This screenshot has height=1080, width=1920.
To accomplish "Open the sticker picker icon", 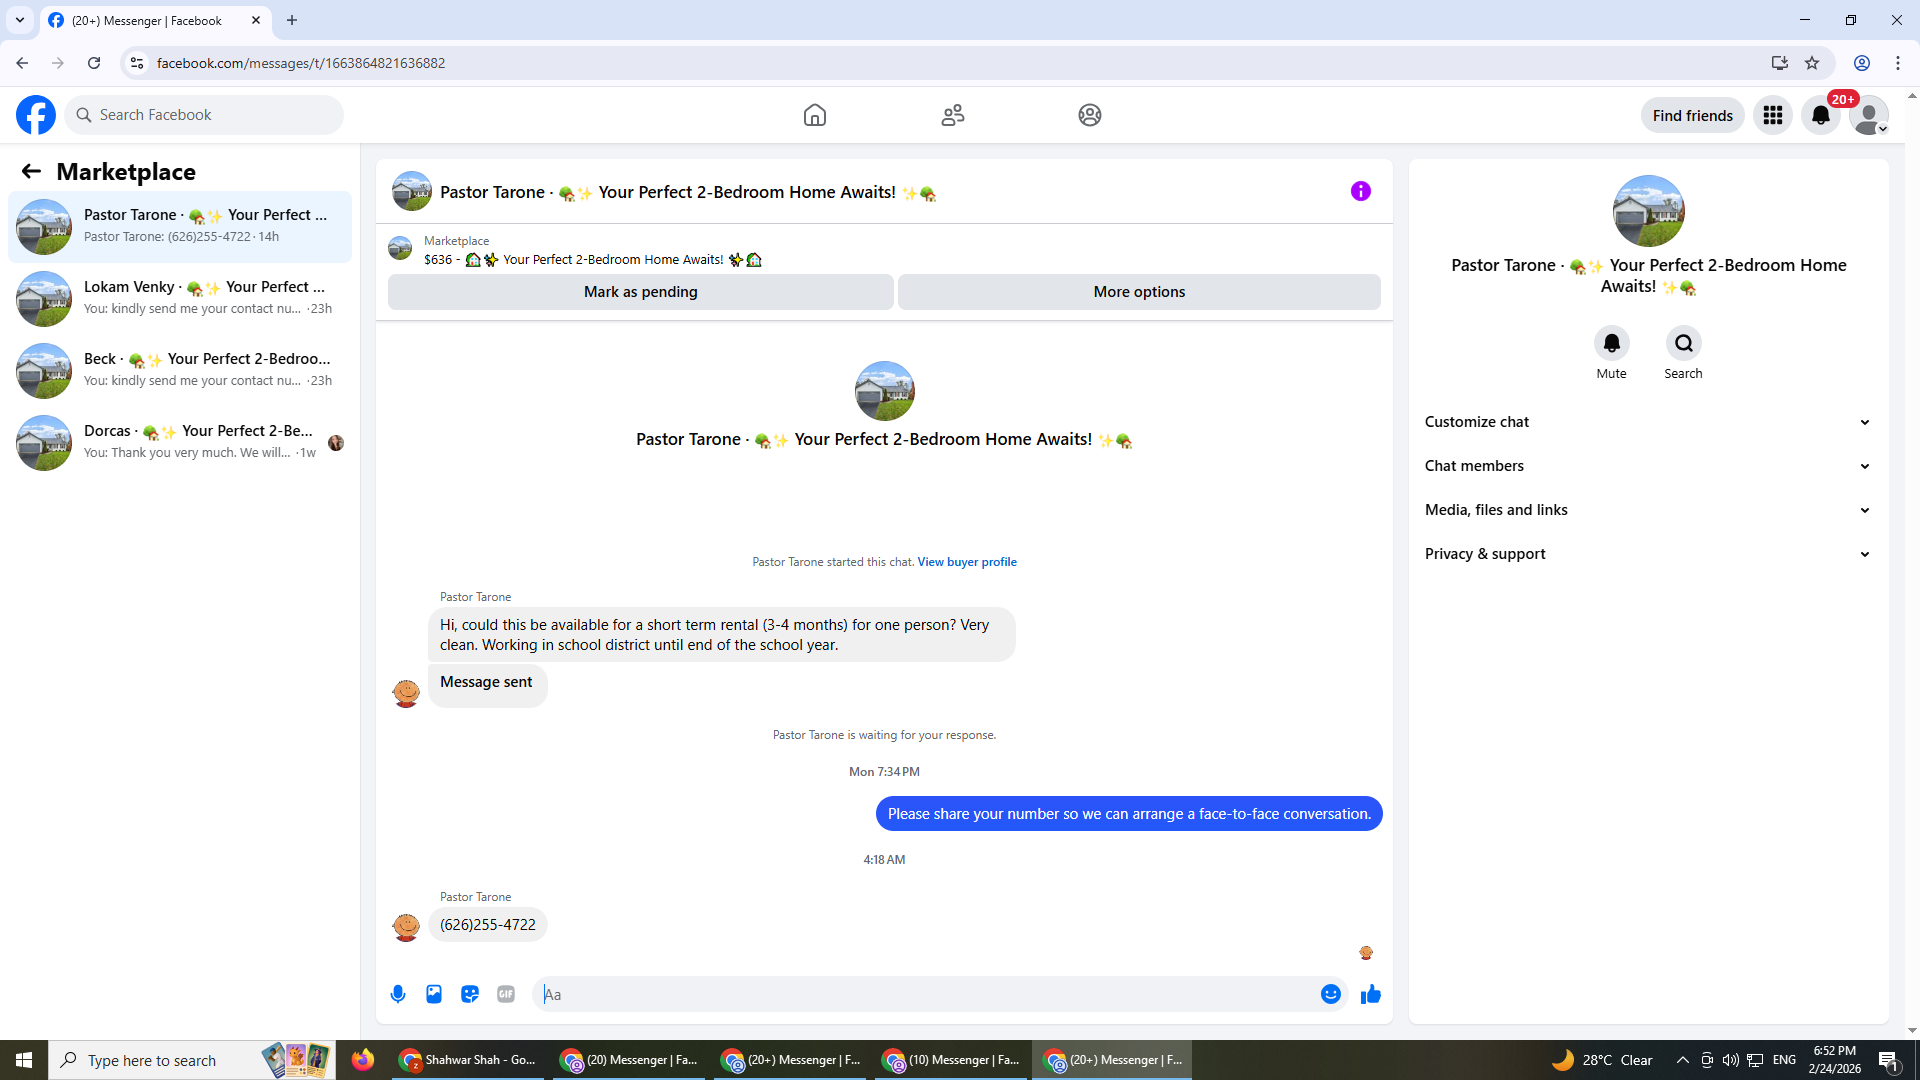I will 470,994.
